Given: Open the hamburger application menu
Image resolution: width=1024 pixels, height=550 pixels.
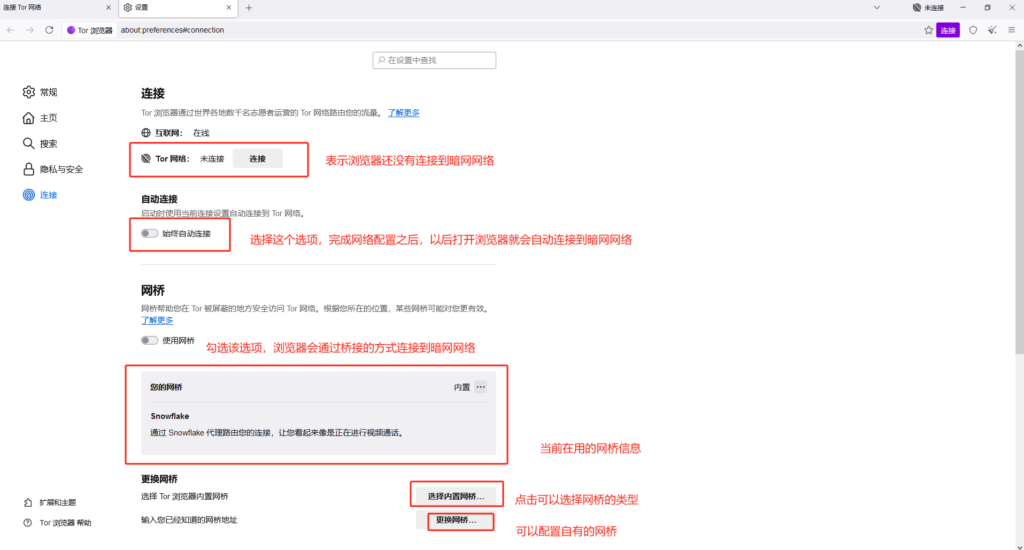Looking at the screenshot, I should [1011, 30].
